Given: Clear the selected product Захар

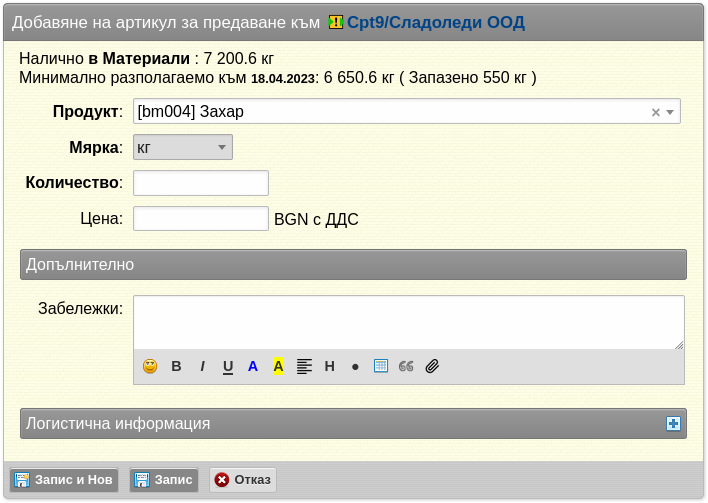Looking at the screenshot, I should 656,112.
